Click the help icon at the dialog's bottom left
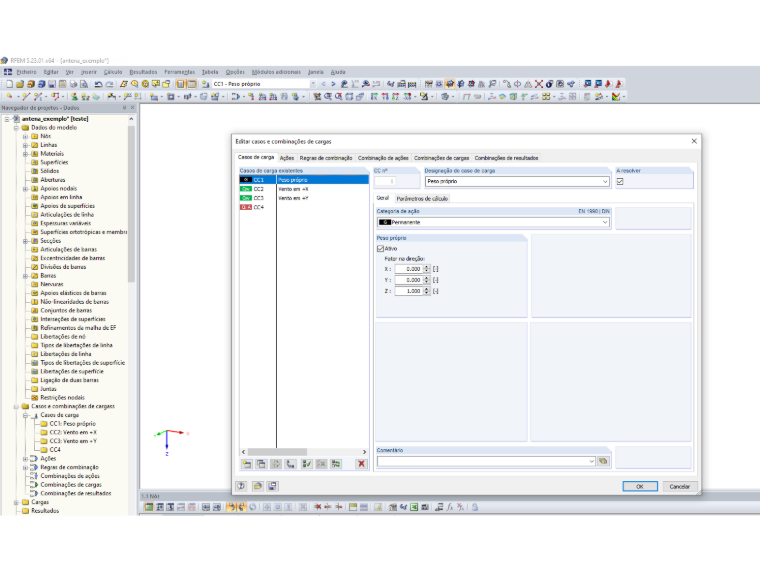The width and height of the screenshot is (760, 570). click(241, 486)
